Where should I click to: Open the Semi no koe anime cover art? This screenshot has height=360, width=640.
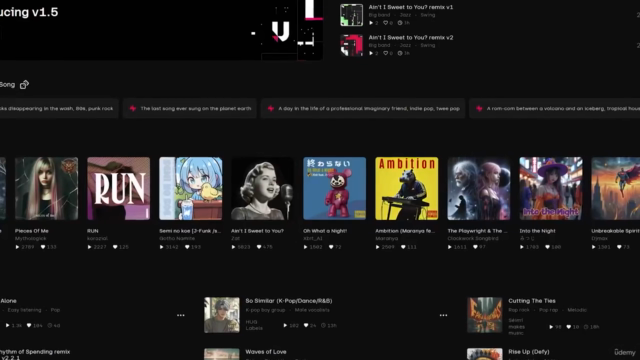191,189
